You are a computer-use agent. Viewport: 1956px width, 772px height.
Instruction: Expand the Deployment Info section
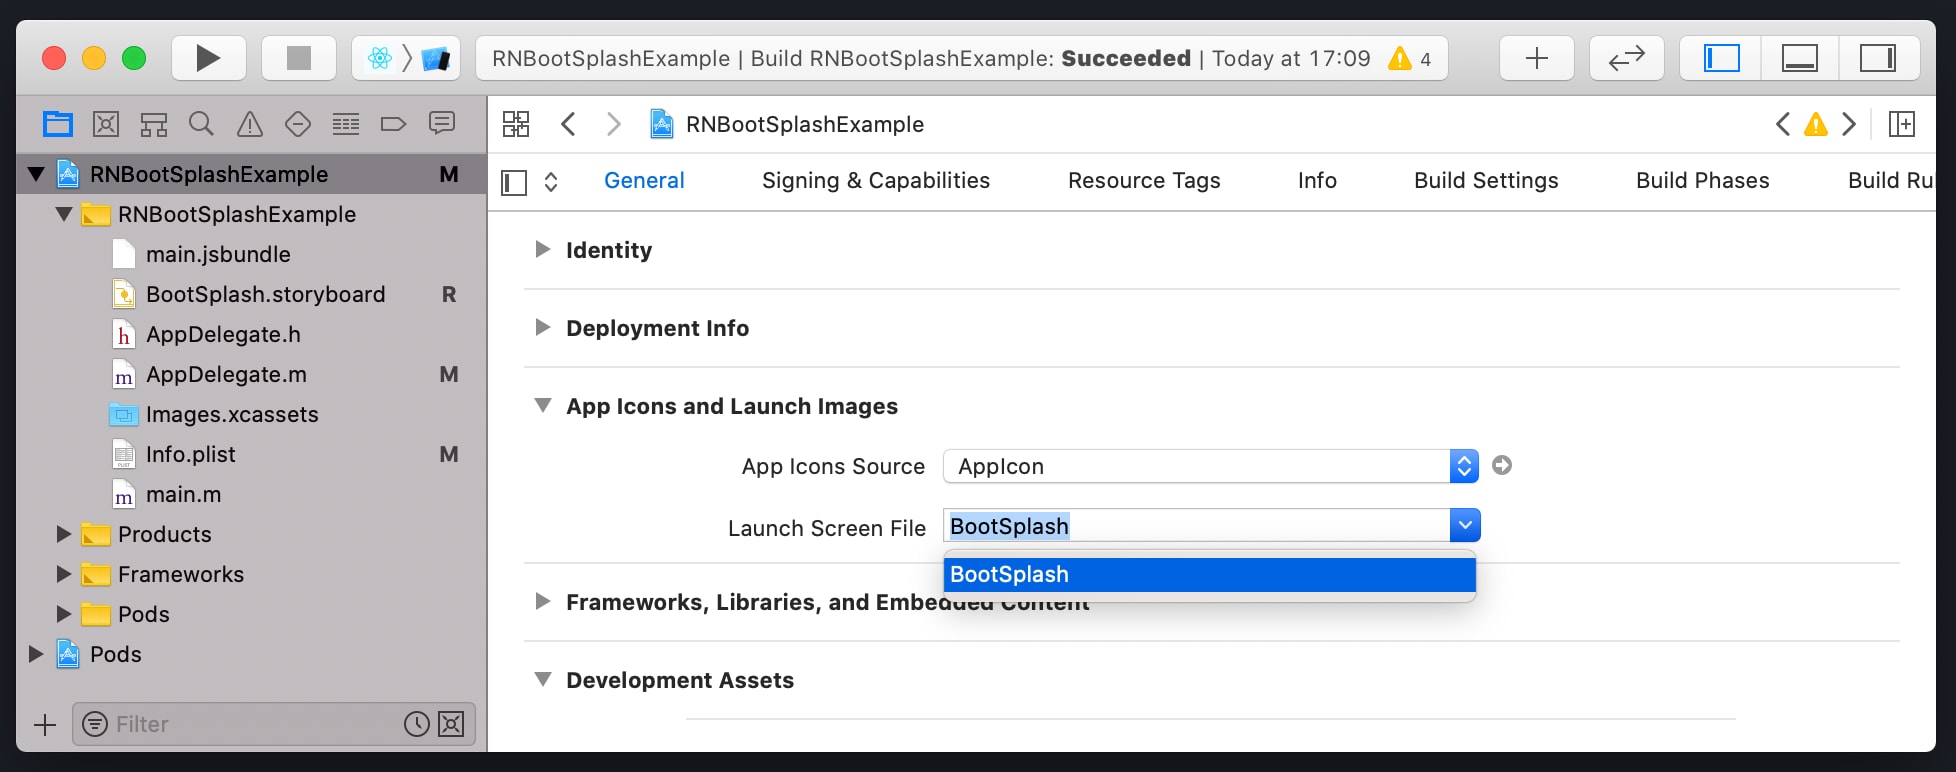[x=542, y=327]
